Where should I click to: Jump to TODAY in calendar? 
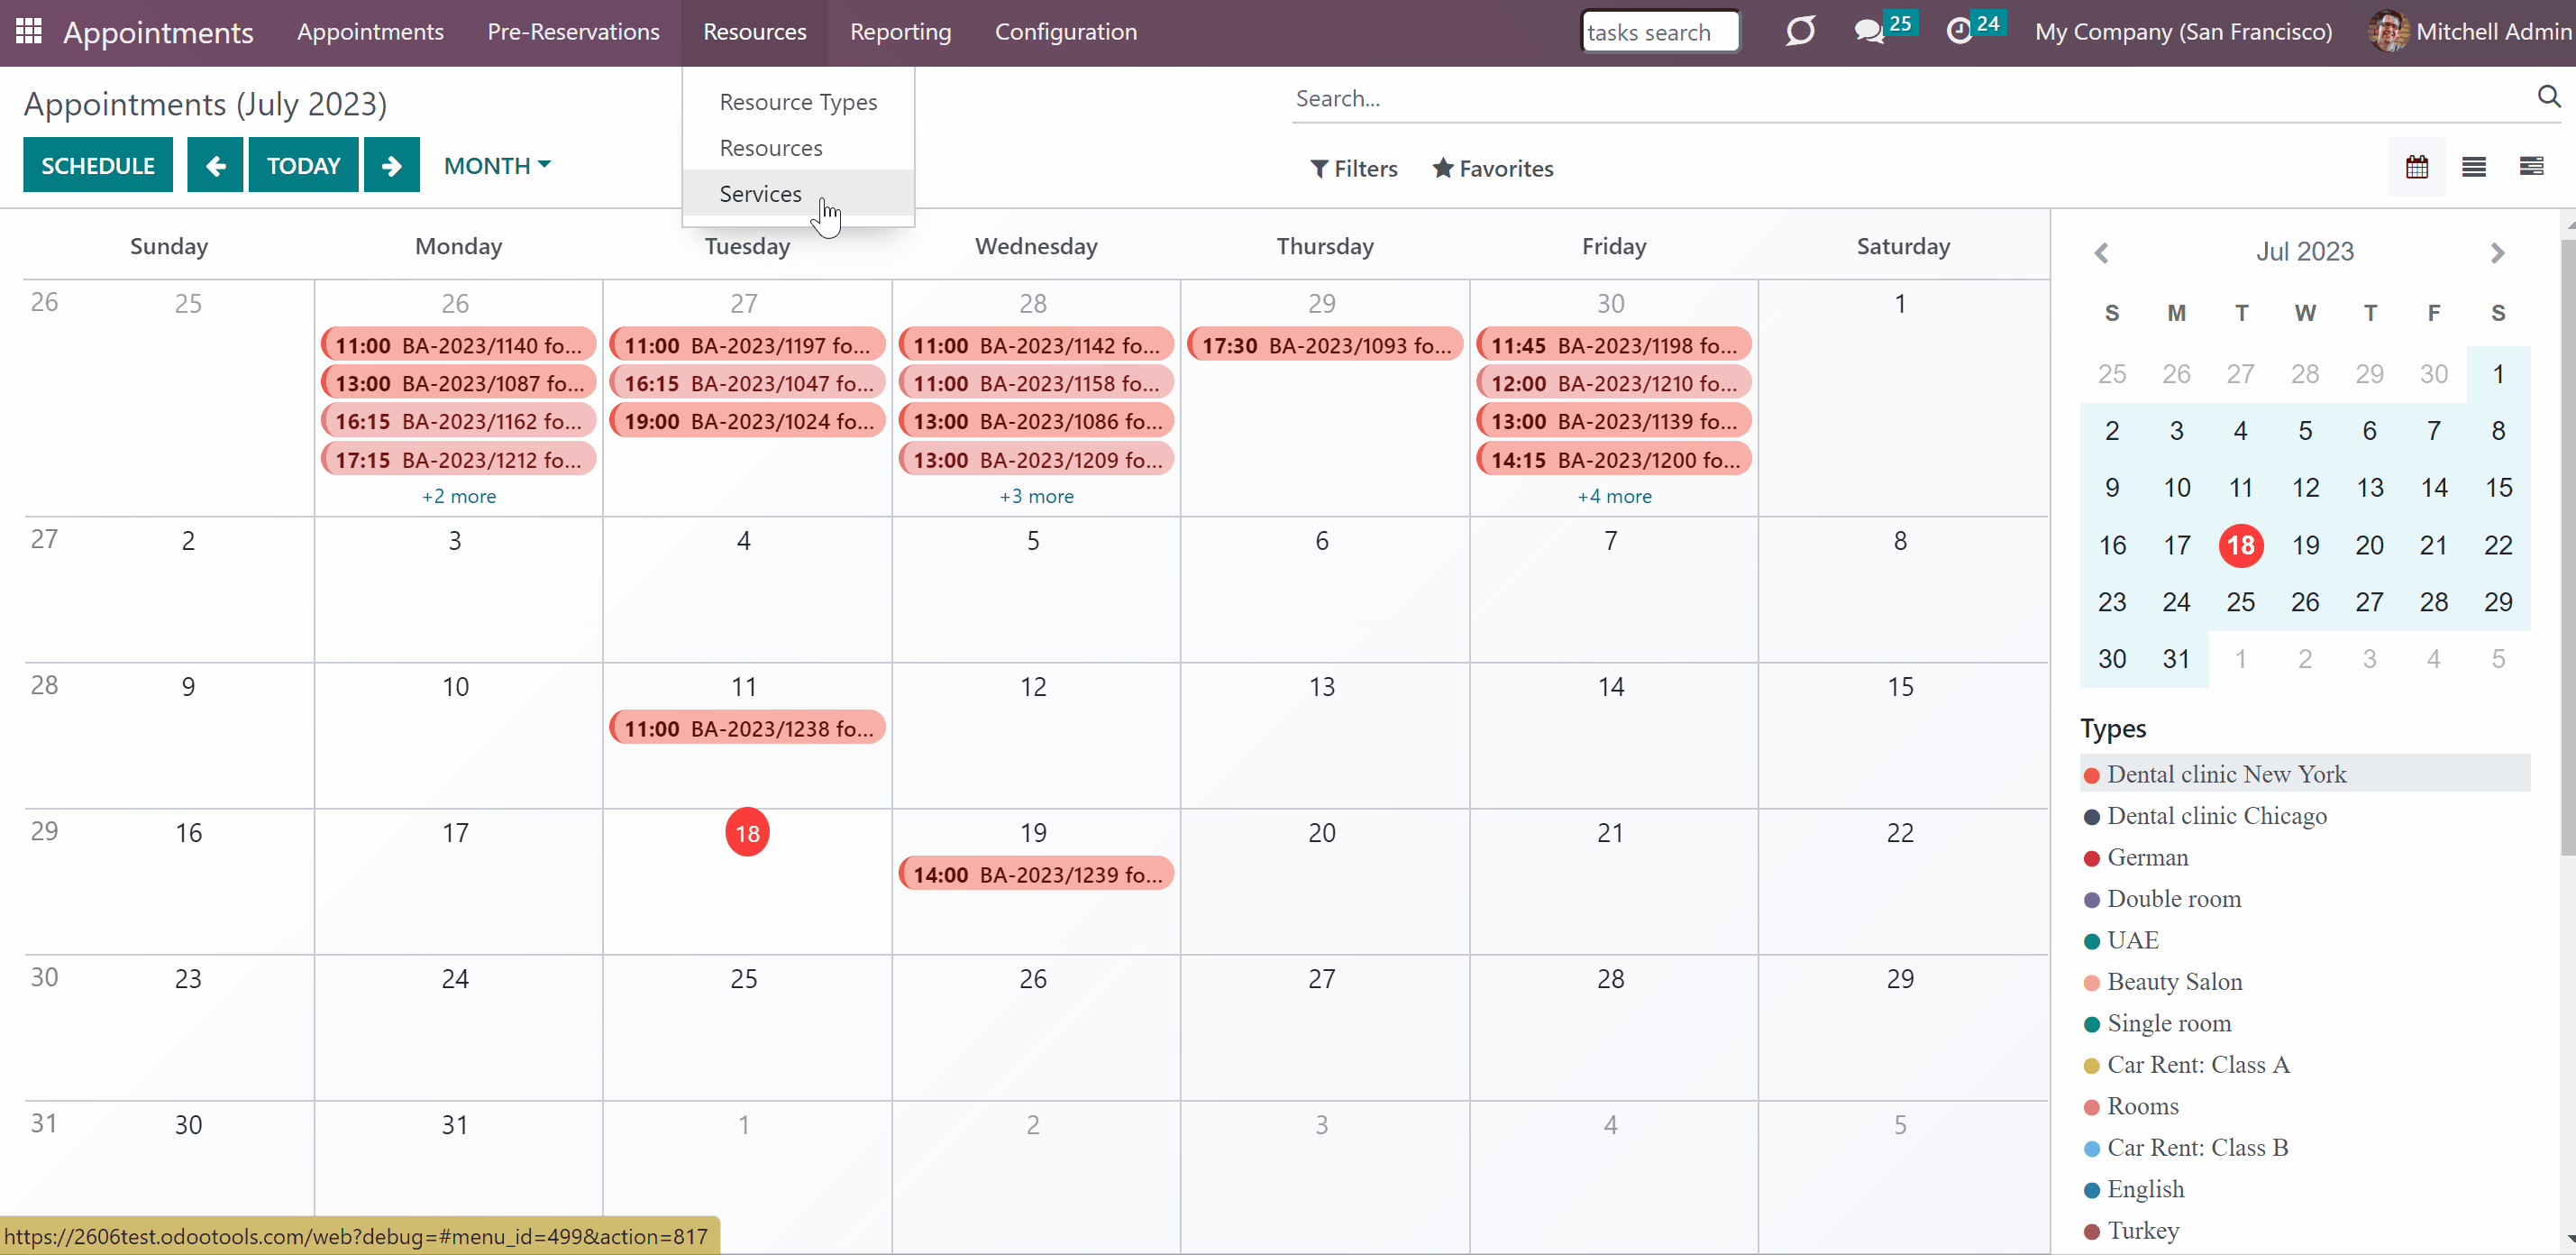pos(303,165)
